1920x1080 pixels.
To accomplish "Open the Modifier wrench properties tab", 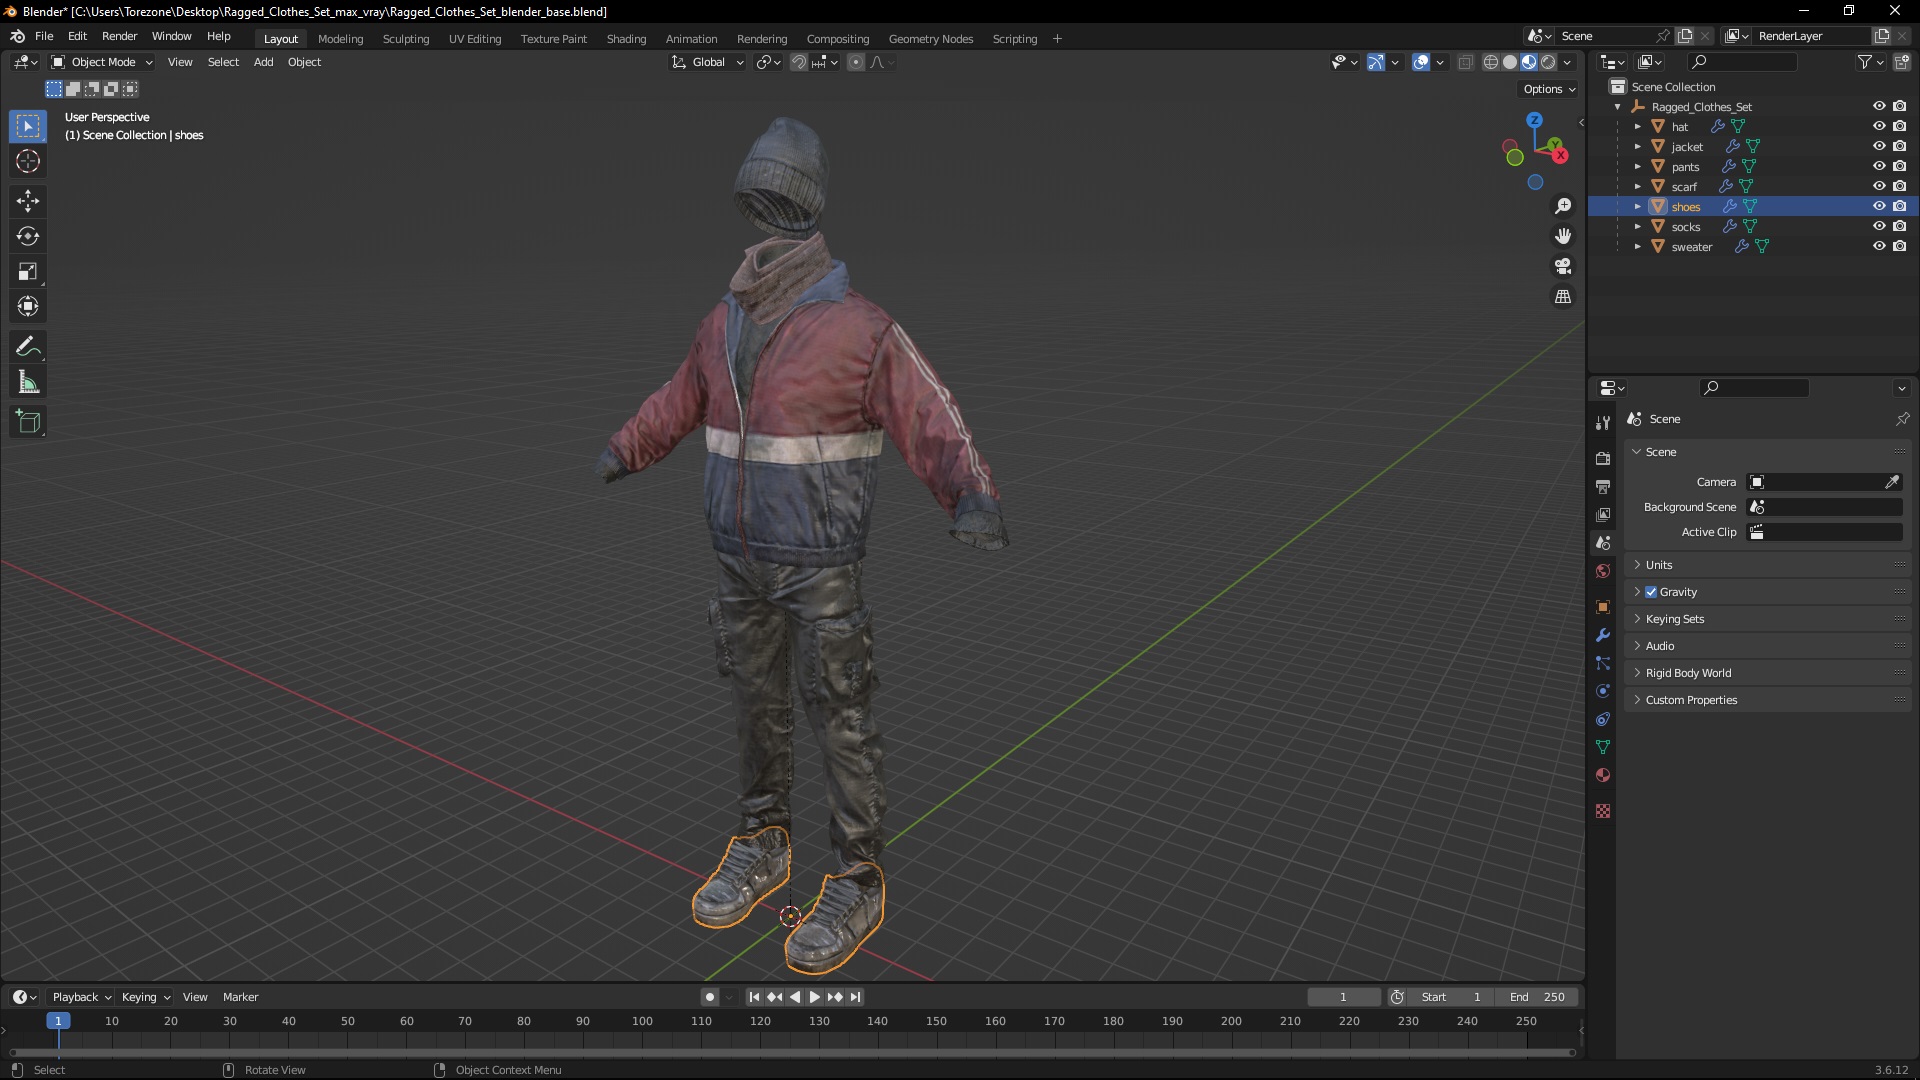I will pyautogui.click(x=1603, y=635).
